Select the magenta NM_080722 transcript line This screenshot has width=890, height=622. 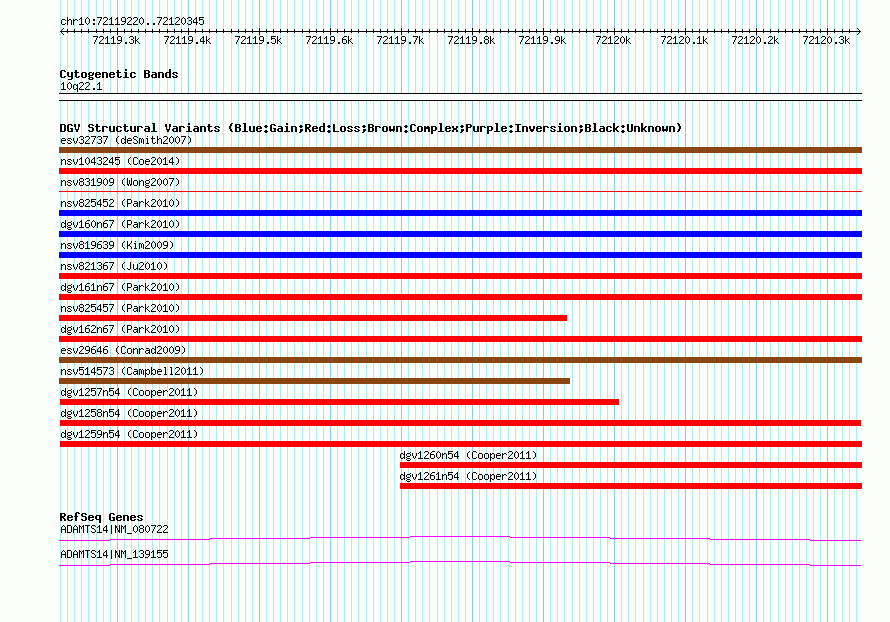click(460, 538)
